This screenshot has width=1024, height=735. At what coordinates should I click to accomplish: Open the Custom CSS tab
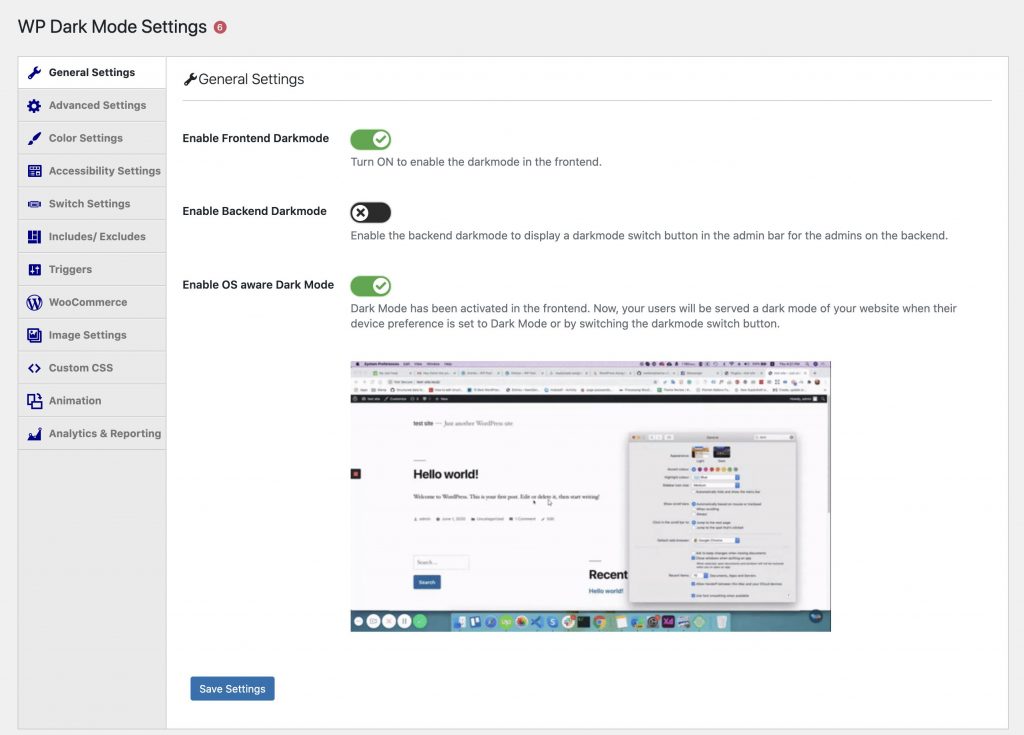[92, 368]
